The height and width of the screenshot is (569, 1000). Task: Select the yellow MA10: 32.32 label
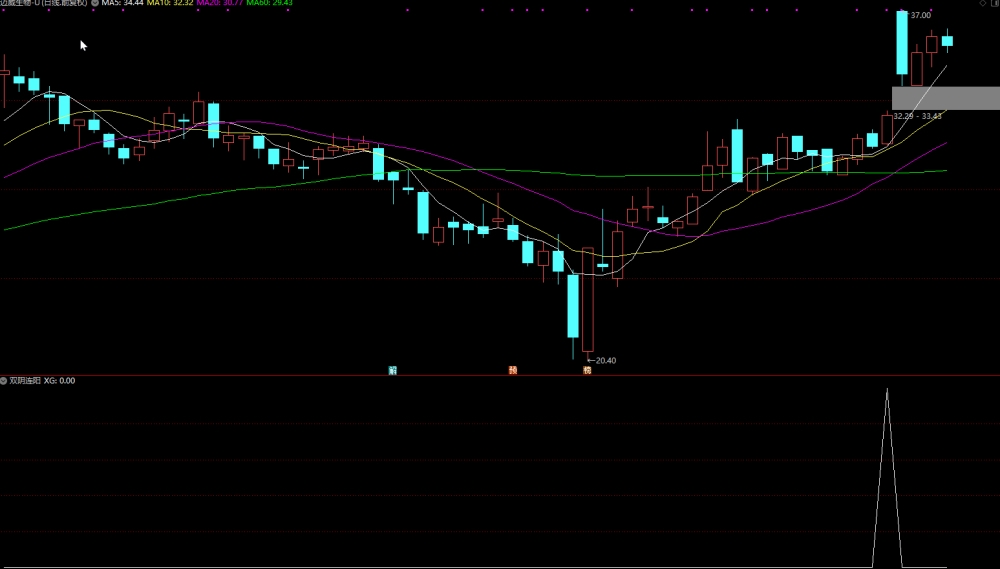point(170,3)
